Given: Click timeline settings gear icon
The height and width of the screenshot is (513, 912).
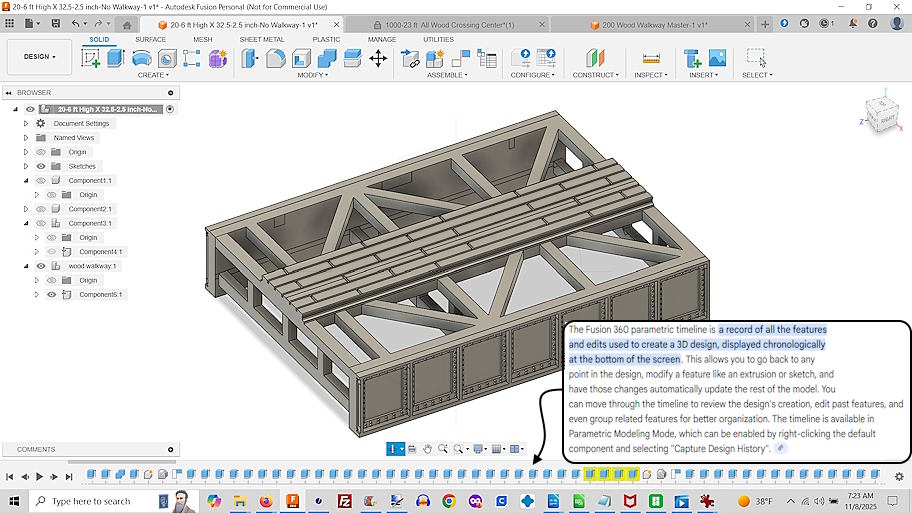Looking at the screenshot, I should [x=899, y=476].
